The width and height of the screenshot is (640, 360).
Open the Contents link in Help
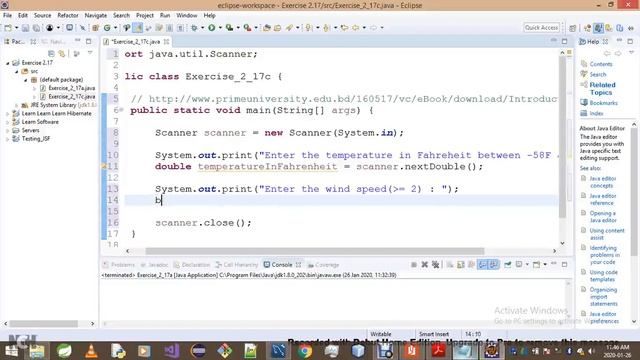tap(601, 64)
